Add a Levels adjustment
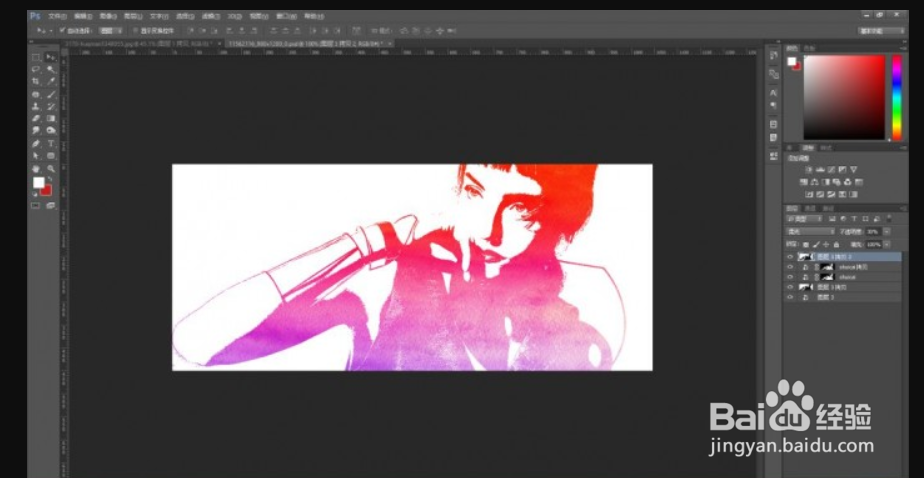This screenshot has width=924, height=478. pyautogui.click(x=819, y=170)
